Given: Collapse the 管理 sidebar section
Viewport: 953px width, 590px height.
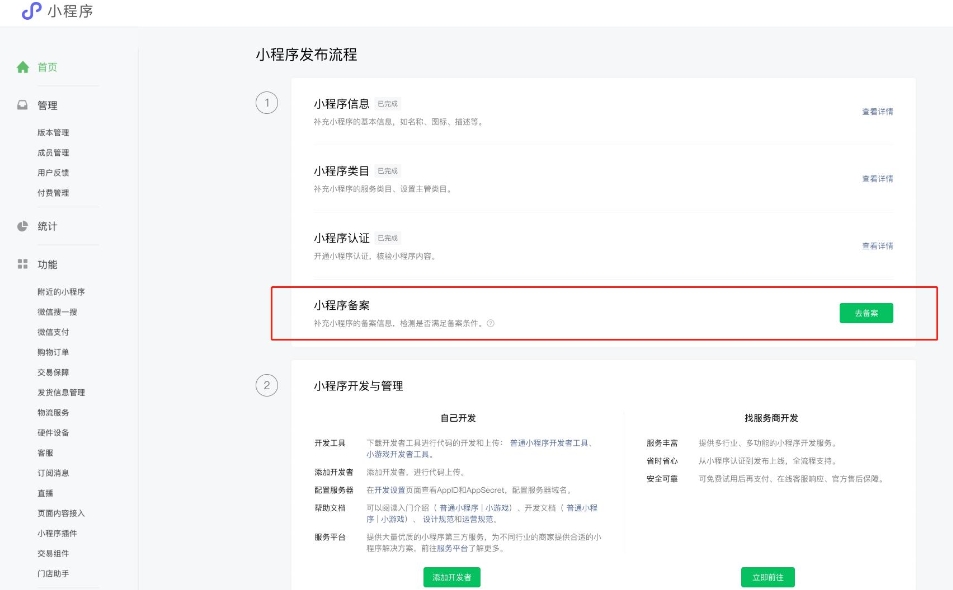Looking at the screenshot, I should [x=48, y=104].
